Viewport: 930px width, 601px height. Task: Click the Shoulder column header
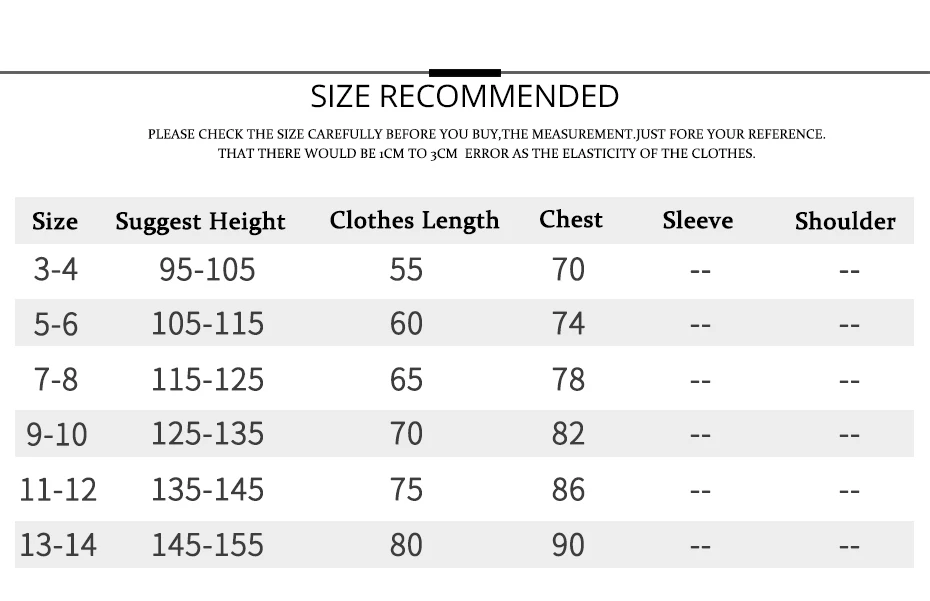coord(845,221)
